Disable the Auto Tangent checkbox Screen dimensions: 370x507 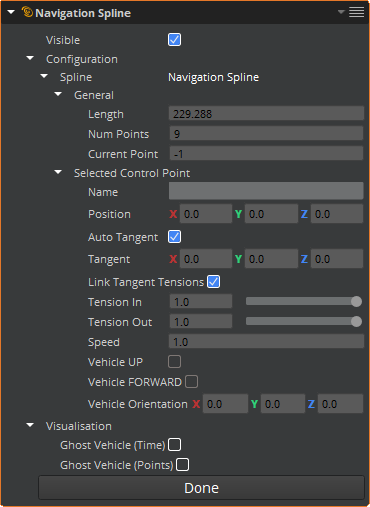coord(174,237)
